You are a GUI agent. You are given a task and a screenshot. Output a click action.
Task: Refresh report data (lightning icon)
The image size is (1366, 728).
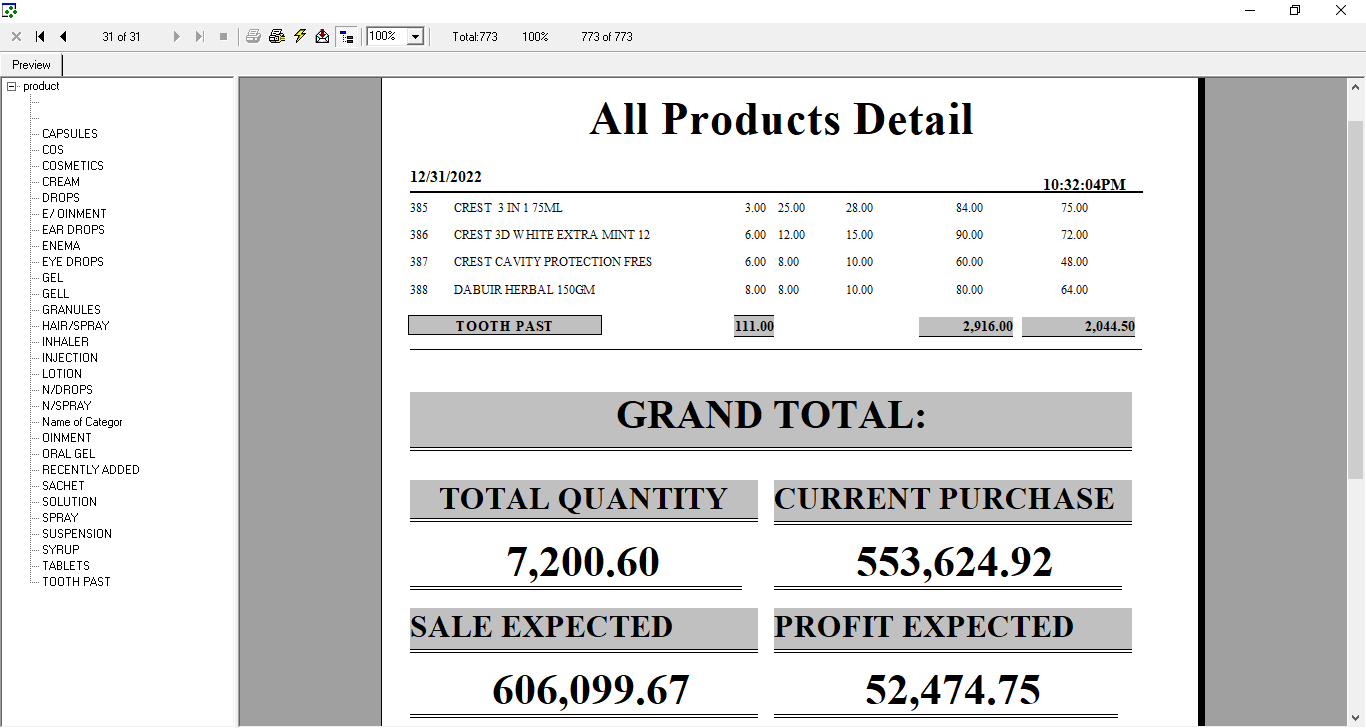[300, 37]
